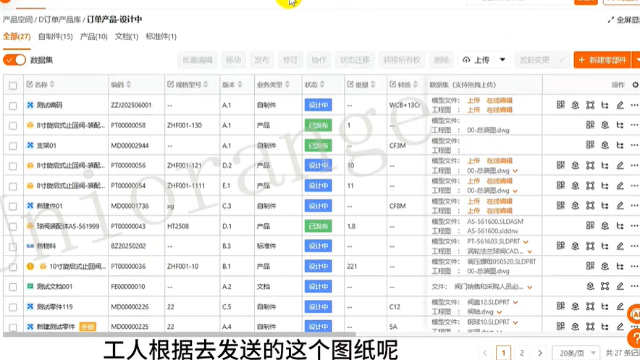Click QR-style icon for row ZZJ202506001
Image resolution: width=640 pixels, height=360 pixels.
[x=561, y=105]
